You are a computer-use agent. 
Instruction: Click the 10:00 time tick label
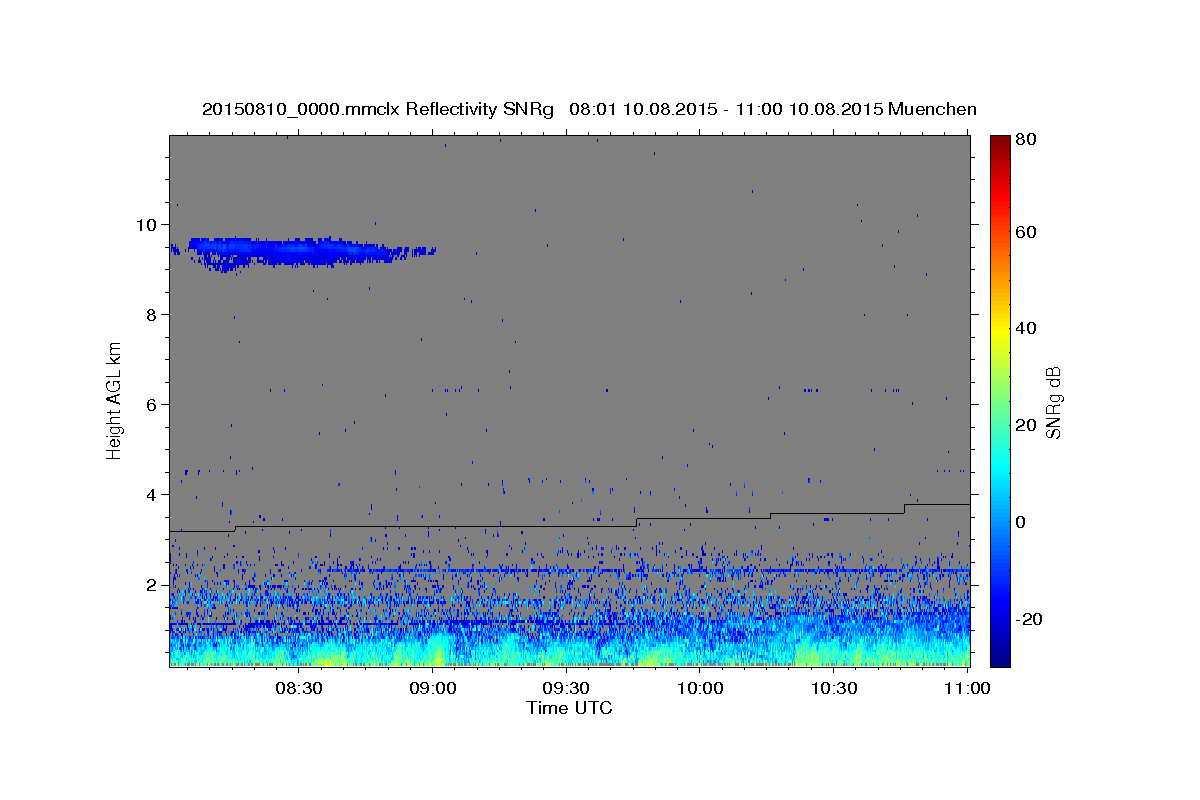pos(700,688)
